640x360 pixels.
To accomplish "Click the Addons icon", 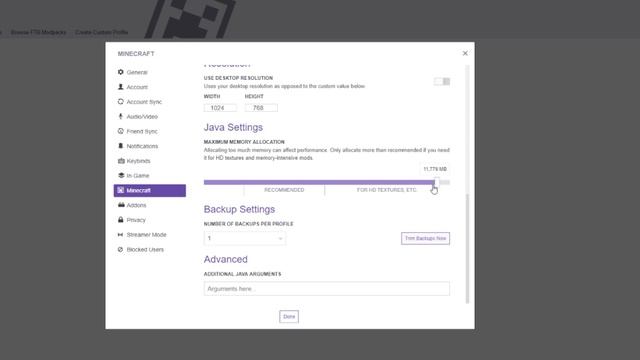I will [x=121, y=205].
